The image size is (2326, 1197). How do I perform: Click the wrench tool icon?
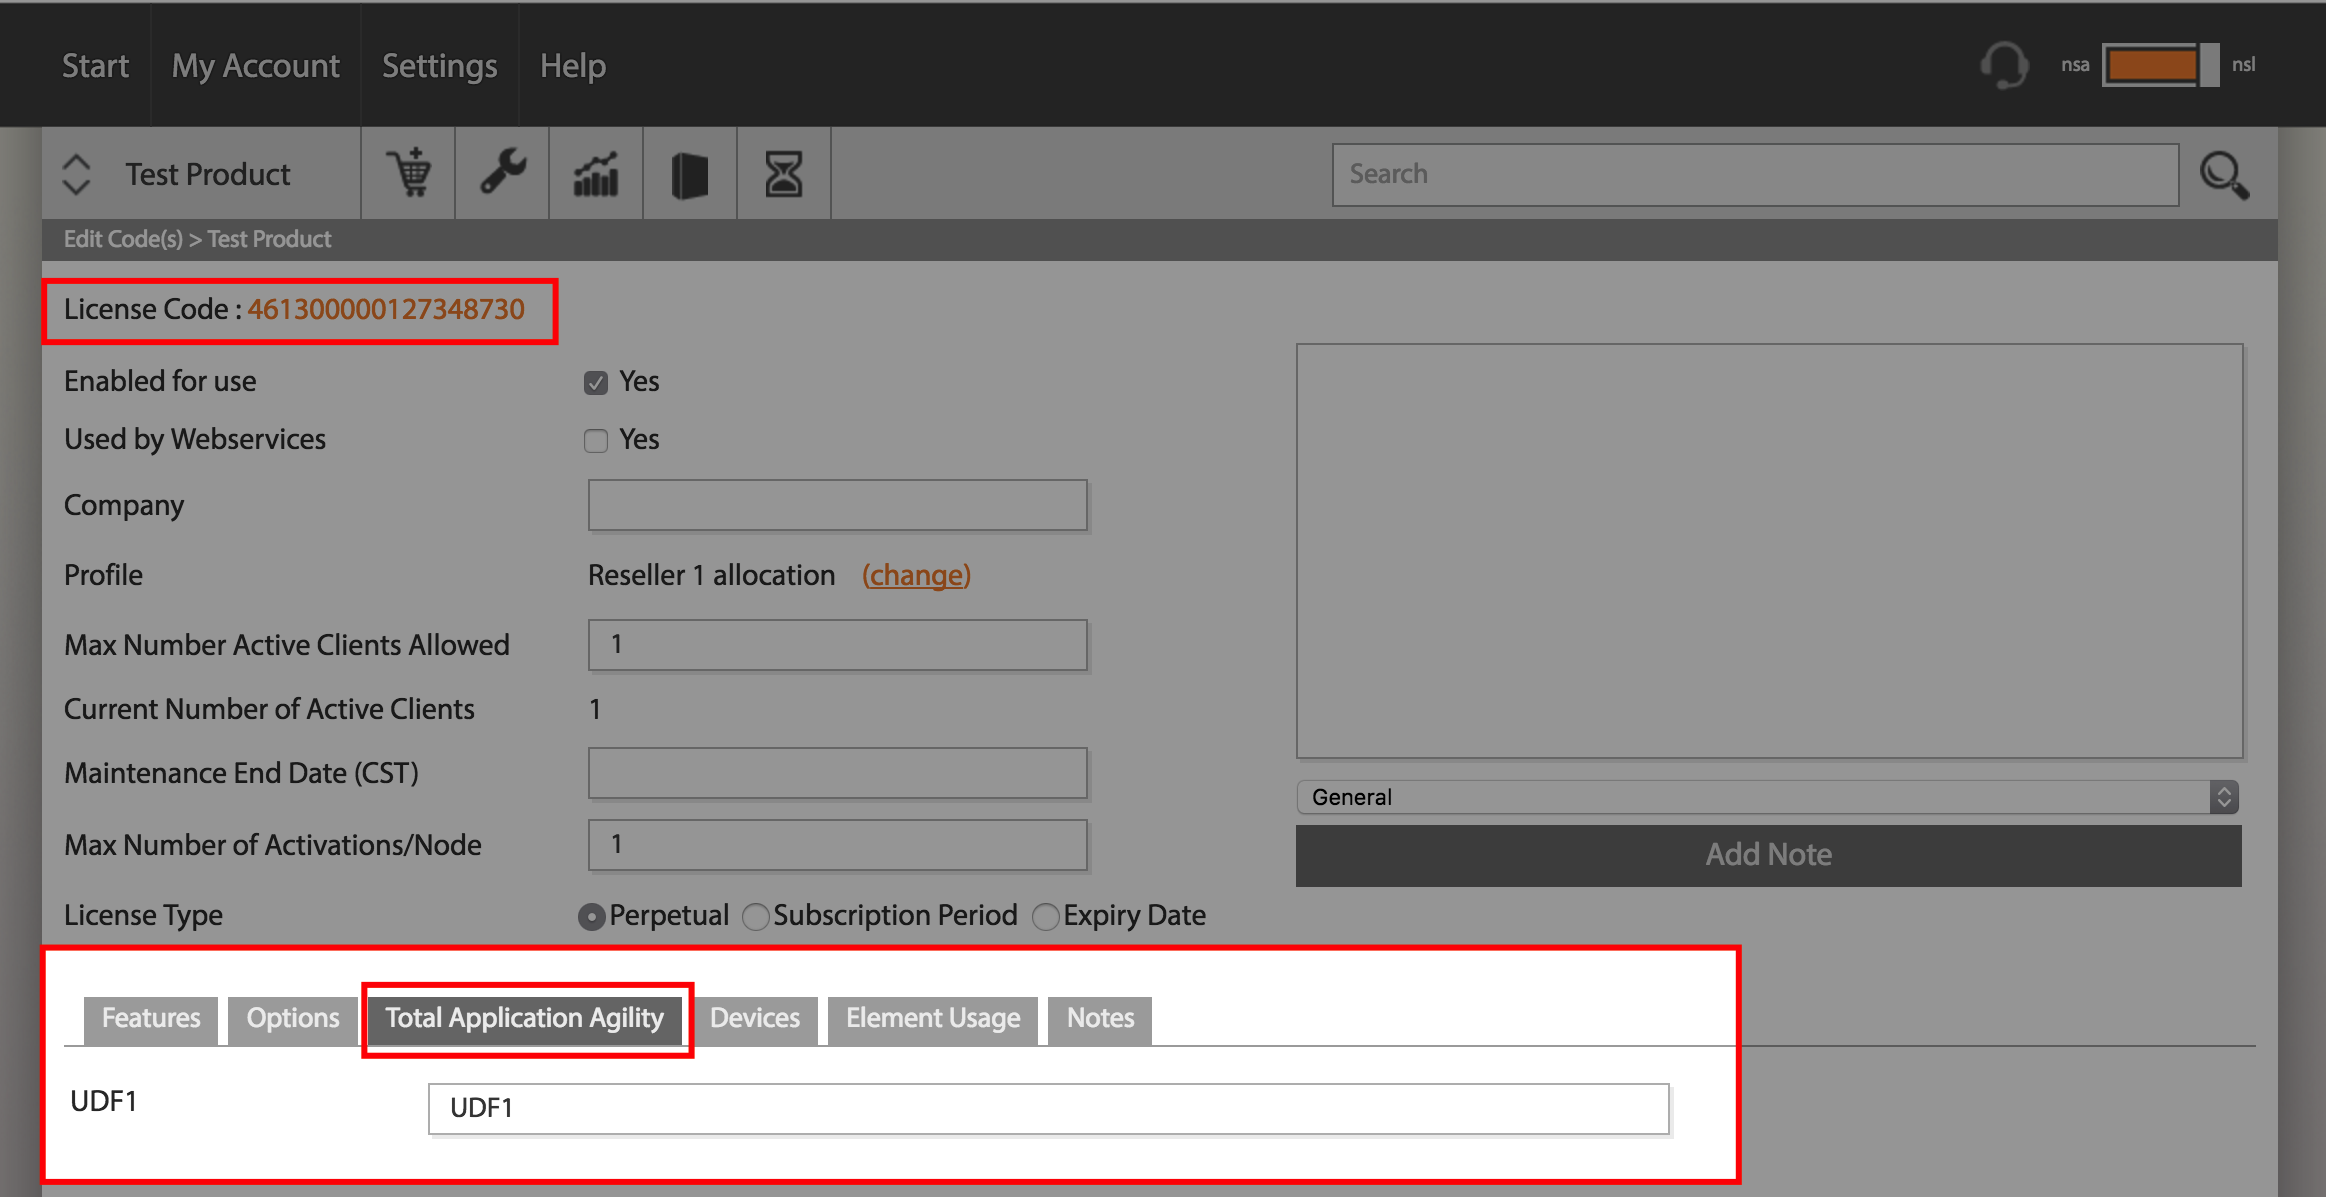[503, 172]
